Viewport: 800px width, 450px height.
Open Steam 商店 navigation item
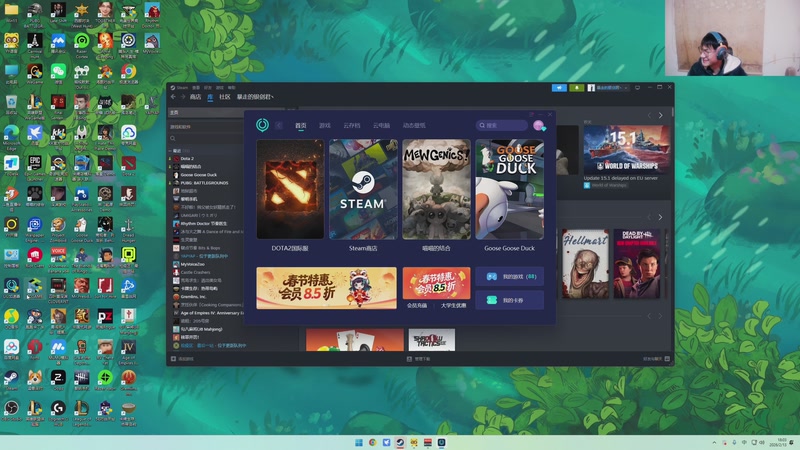(x=195, y=97)
